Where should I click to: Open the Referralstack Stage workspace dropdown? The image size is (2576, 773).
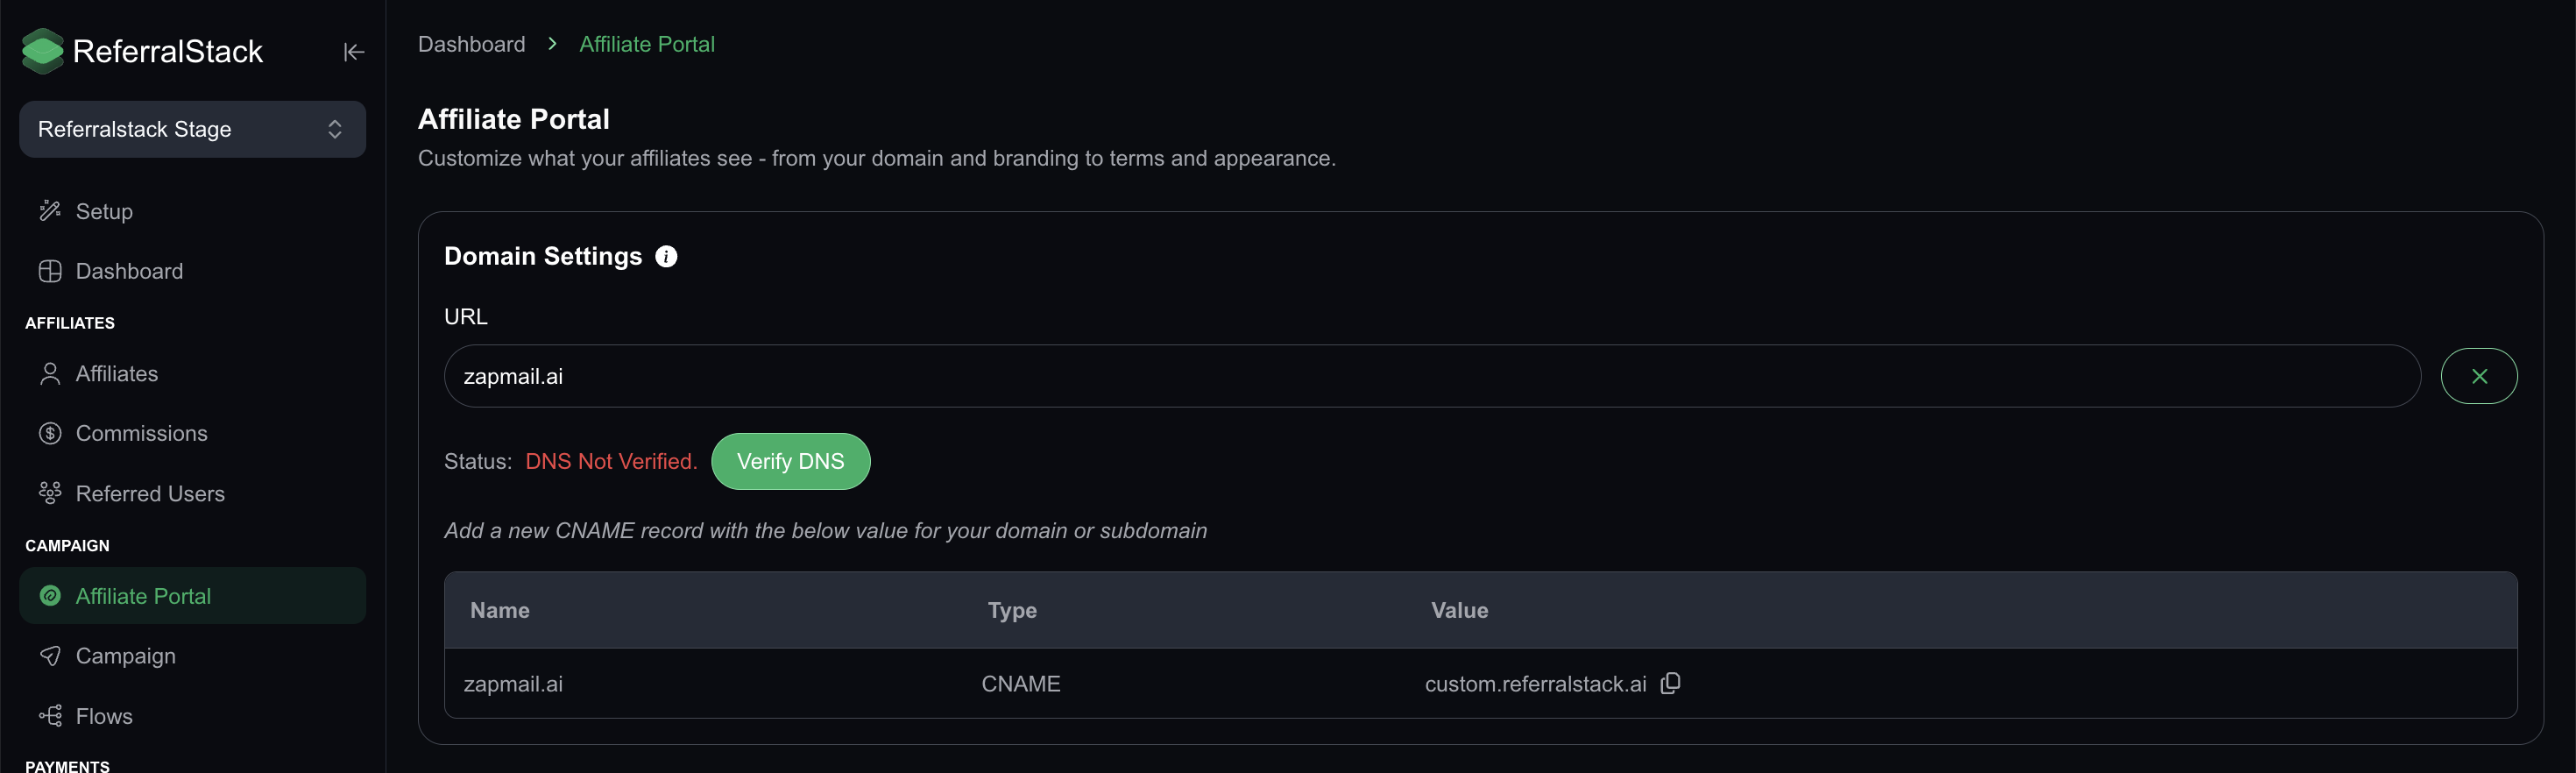tap(192, 129)
